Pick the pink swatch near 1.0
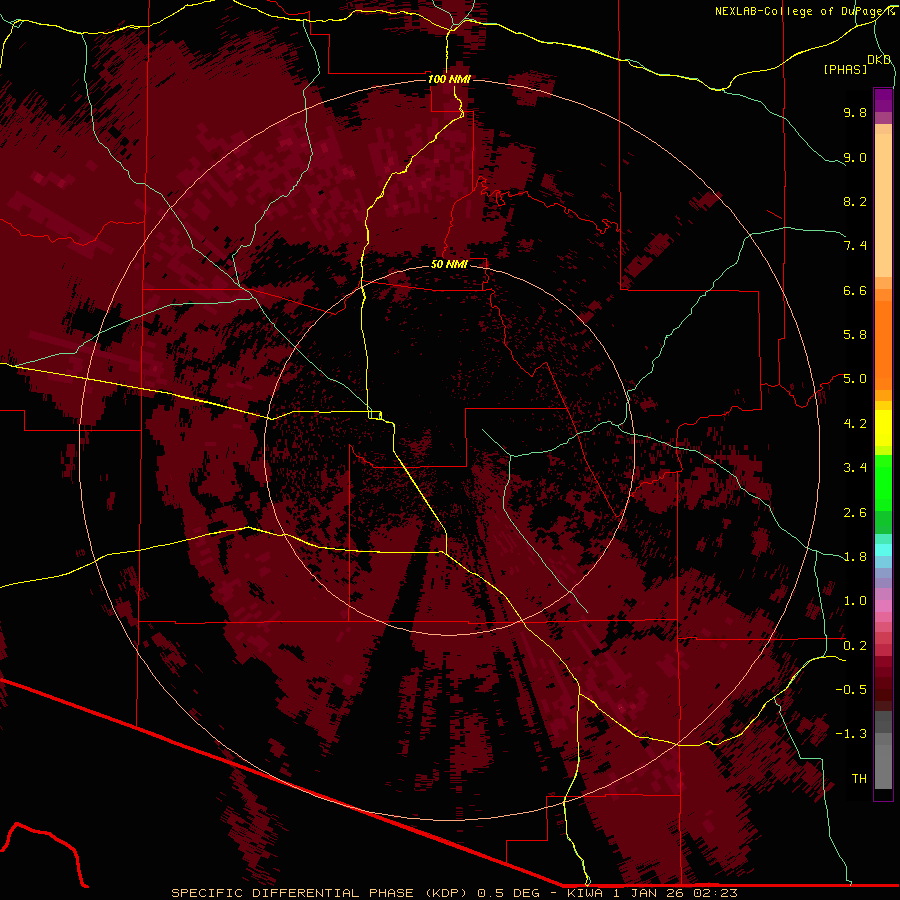Image resolution: width=900 pixels, height=900 pixels. 883,606
